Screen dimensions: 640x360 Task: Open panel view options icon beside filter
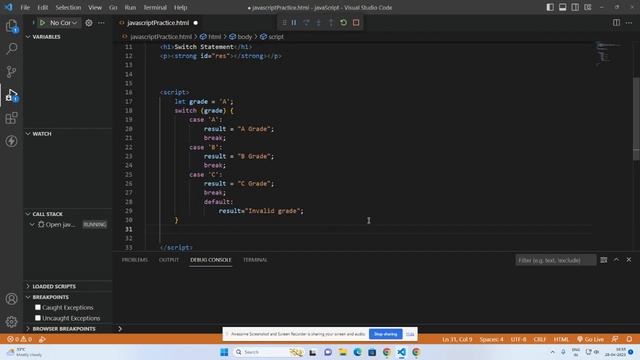point(604,260)
